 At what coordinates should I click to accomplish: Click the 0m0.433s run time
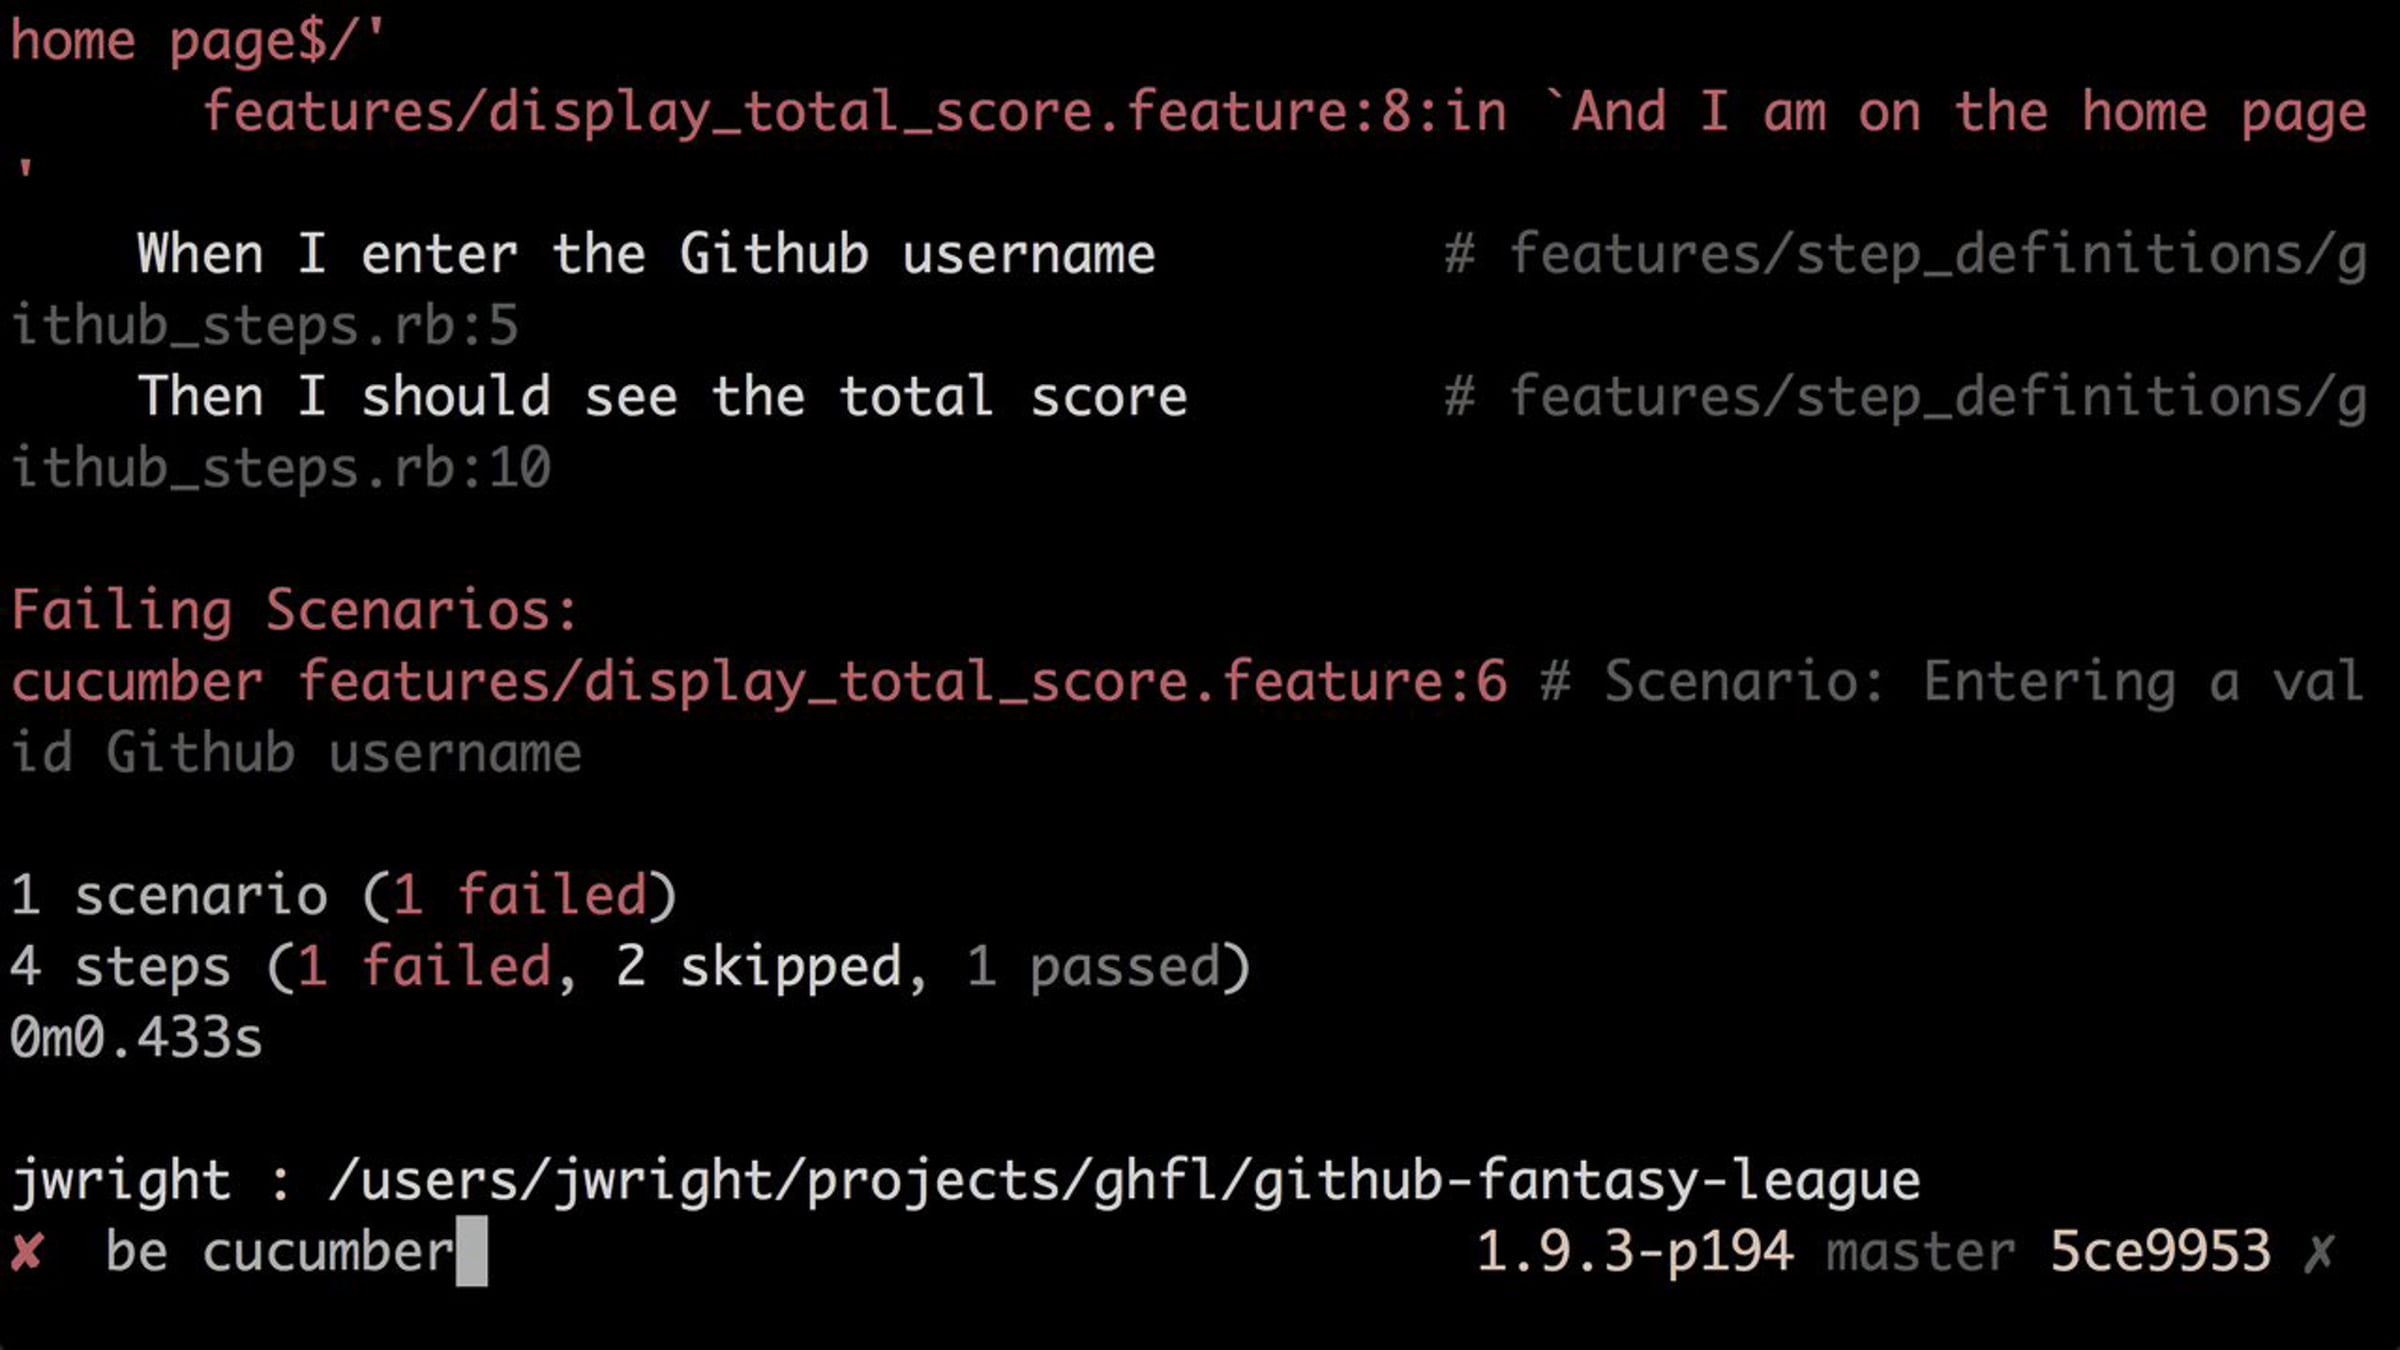pyautogui.click(x=136, y=1038)
